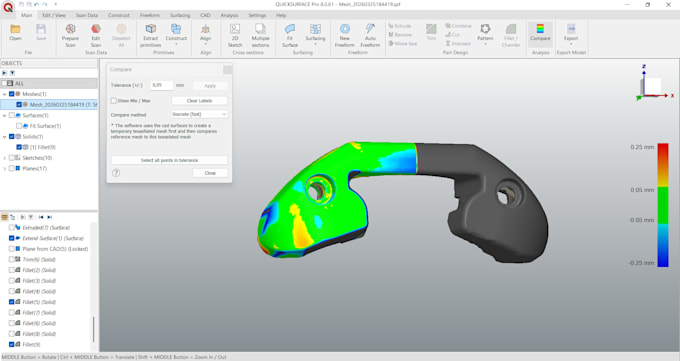Image resolution: width=680 pixels, height=361 pixels.
Task: Check the Planes(17) checkbox
Action: click(12, 168)
